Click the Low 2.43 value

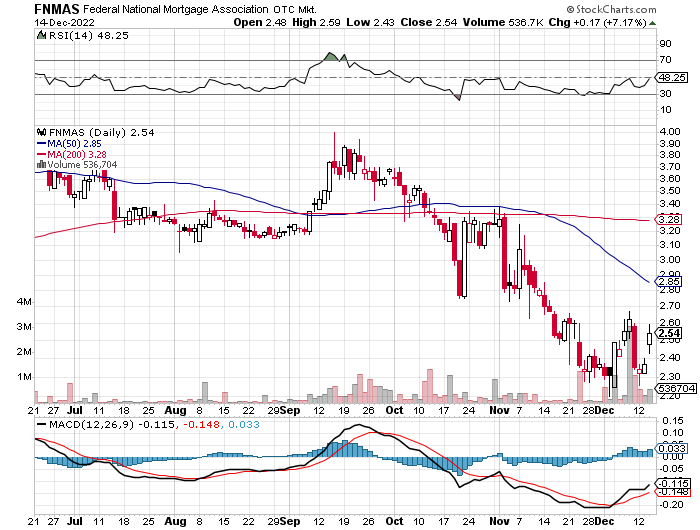[371, 22]
